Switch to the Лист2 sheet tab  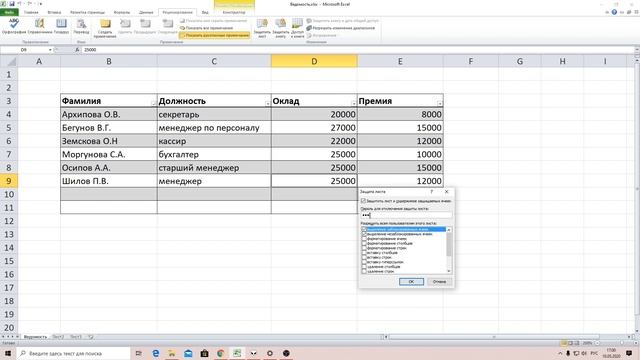tap(58, 337)
